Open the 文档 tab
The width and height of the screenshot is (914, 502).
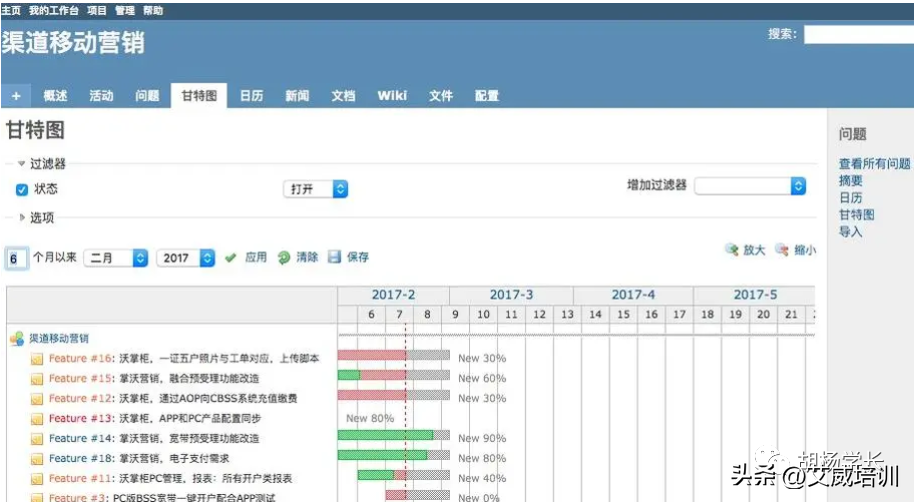[343, 96]
